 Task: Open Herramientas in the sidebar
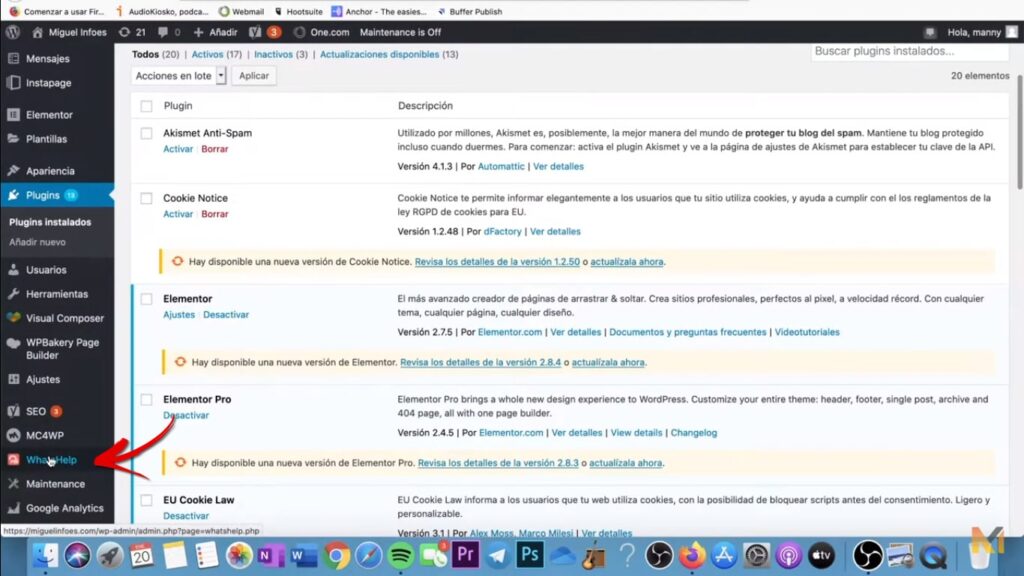[57, 294]
